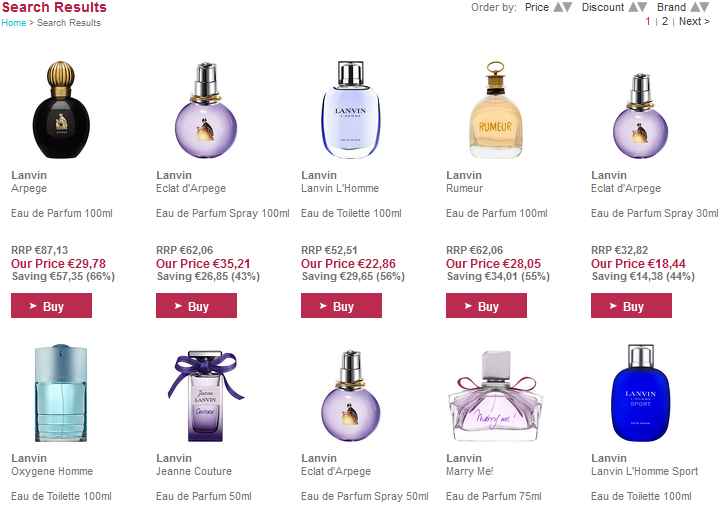728x510 pixels.
Task: Sort by Brand ascending arrow
Action: point(695,7)
